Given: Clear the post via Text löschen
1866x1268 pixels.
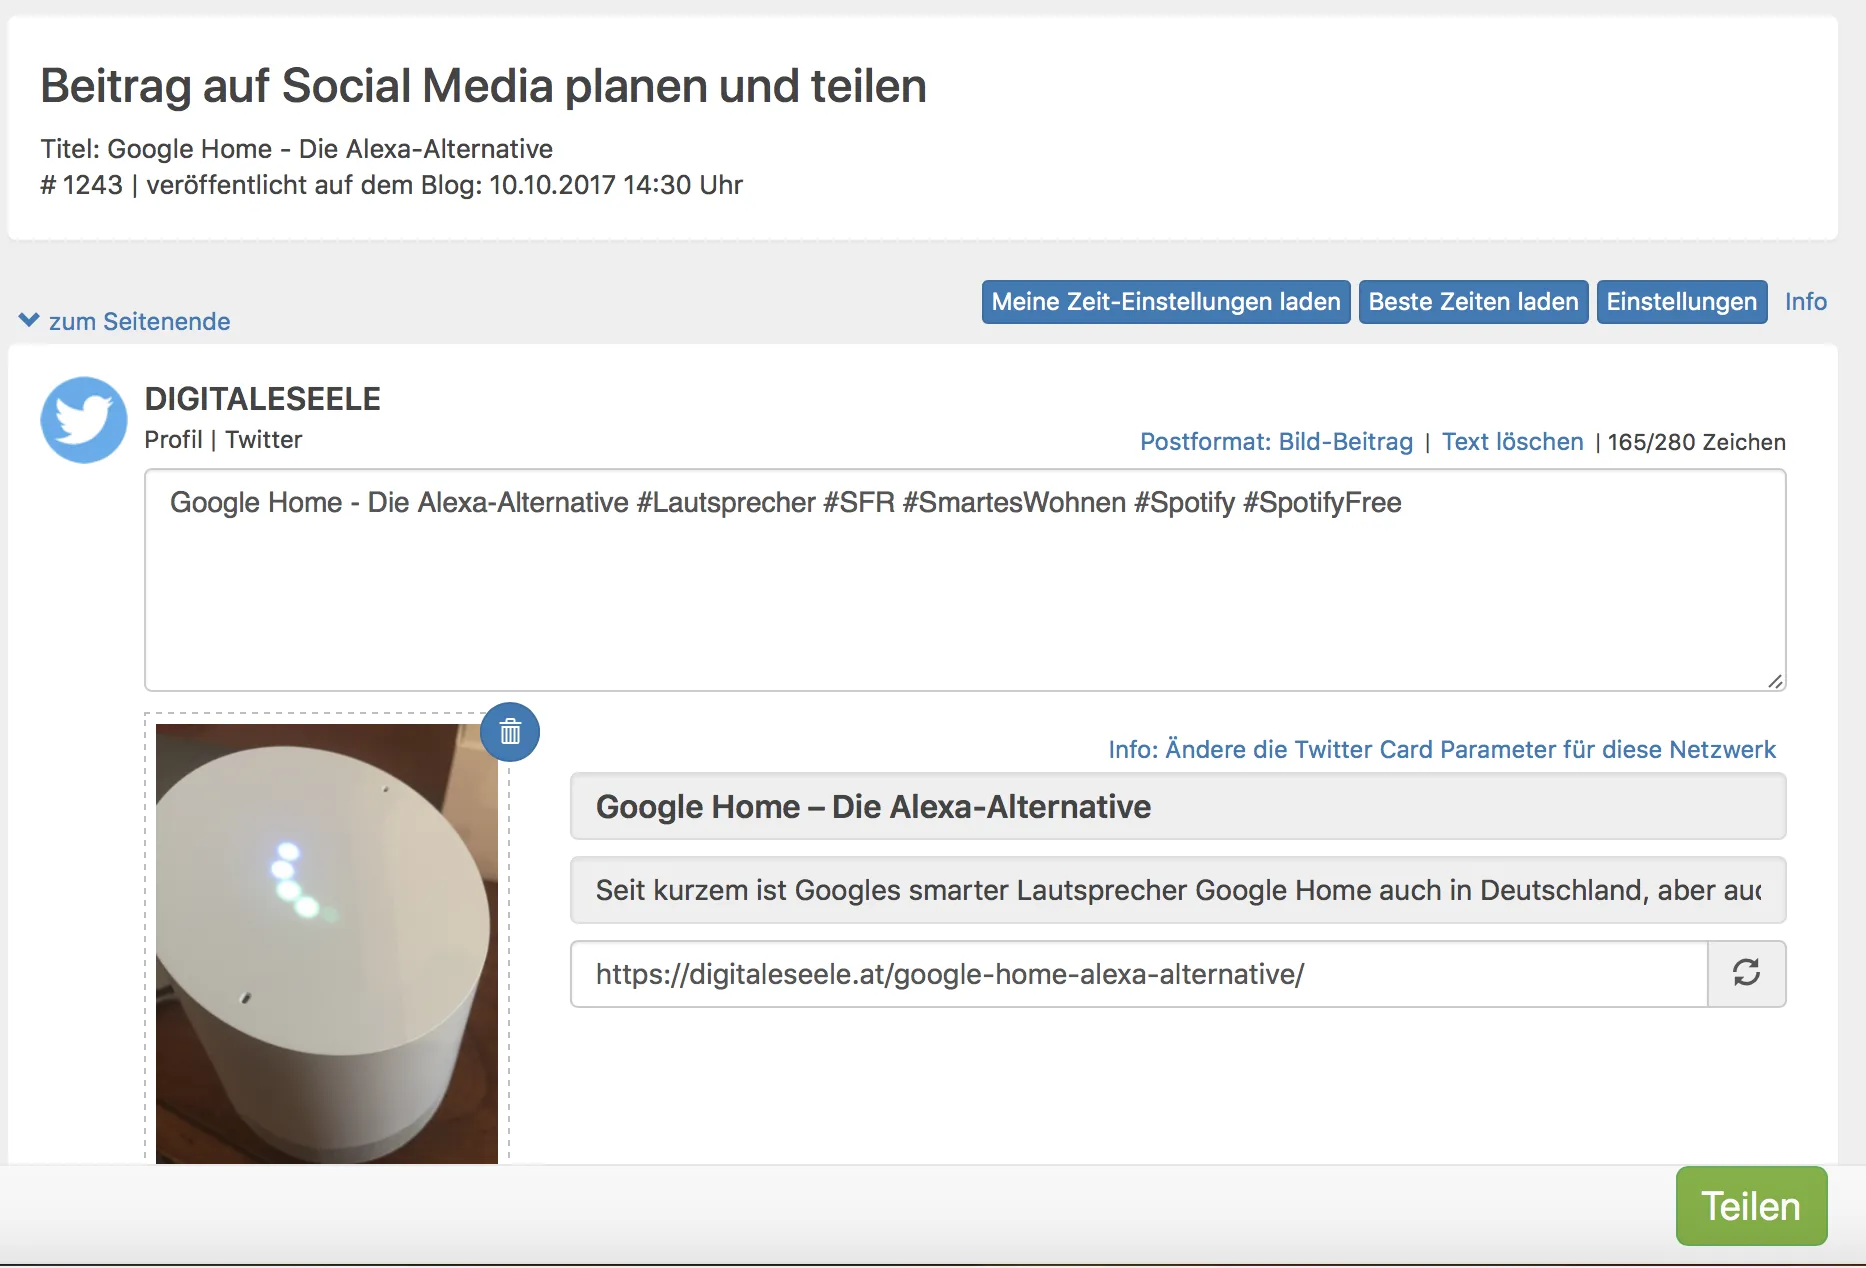Looking at the screenshot, I should 1512,442.
